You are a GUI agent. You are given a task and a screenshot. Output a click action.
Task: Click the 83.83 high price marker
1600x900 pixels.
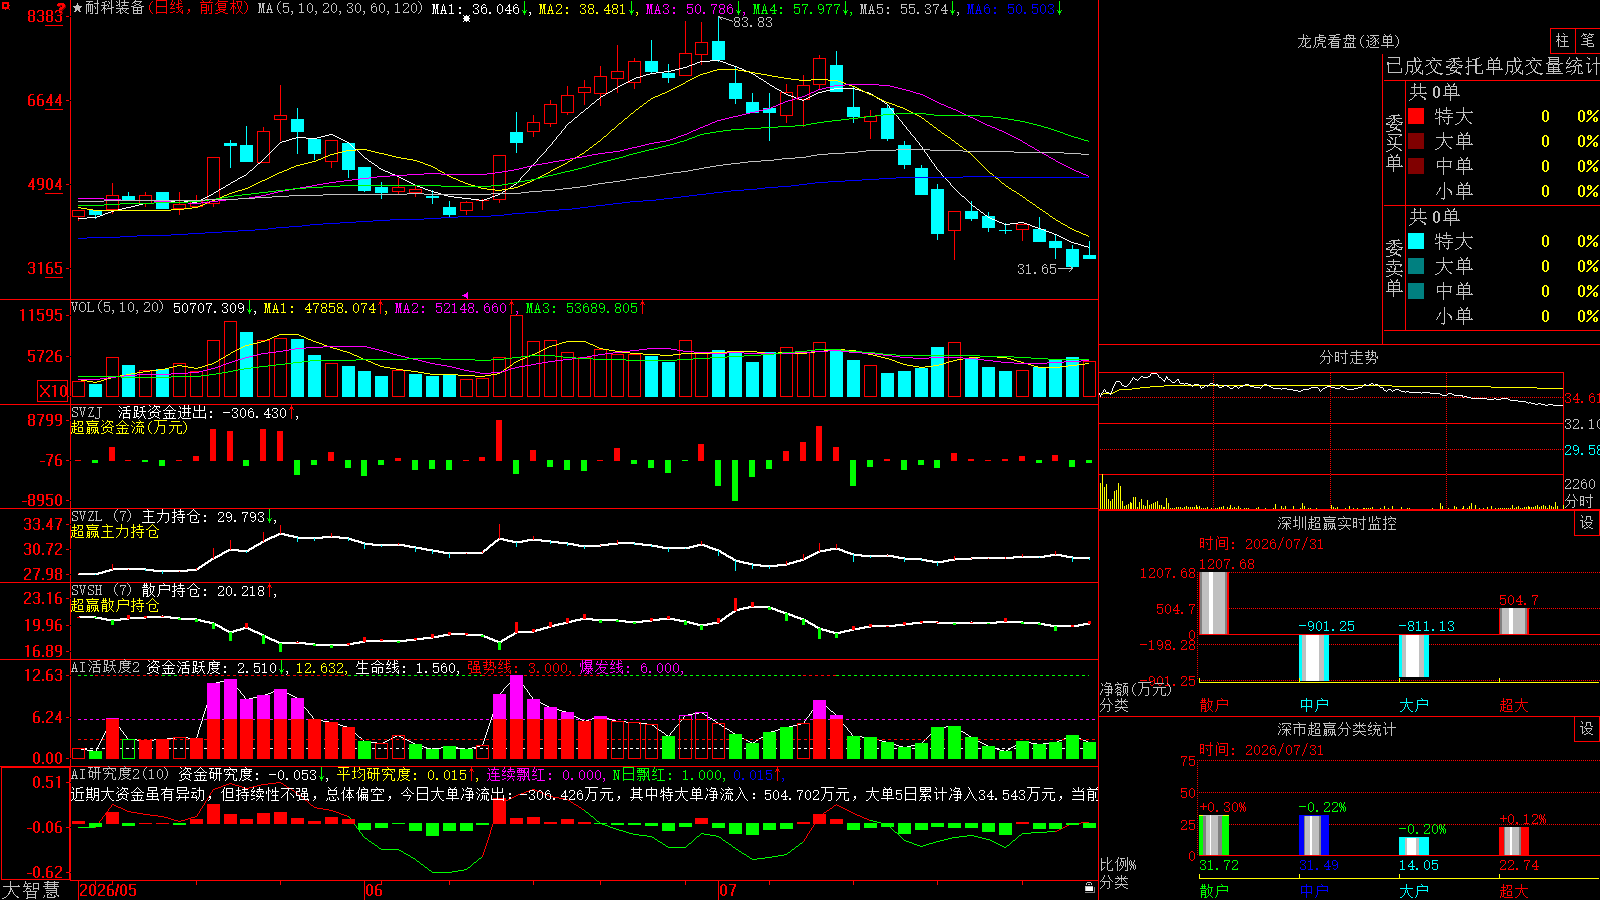pyautogui.click(x=753, y=22)
